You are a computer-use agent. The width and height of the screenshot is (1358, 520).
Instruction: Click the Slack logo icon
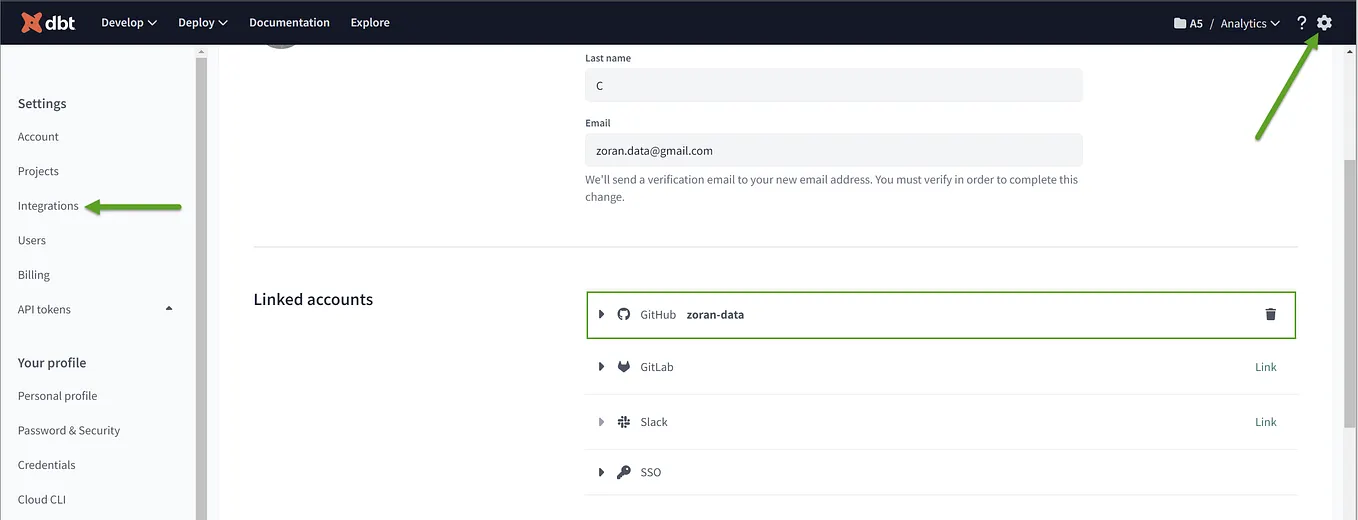tap(624, 422)
